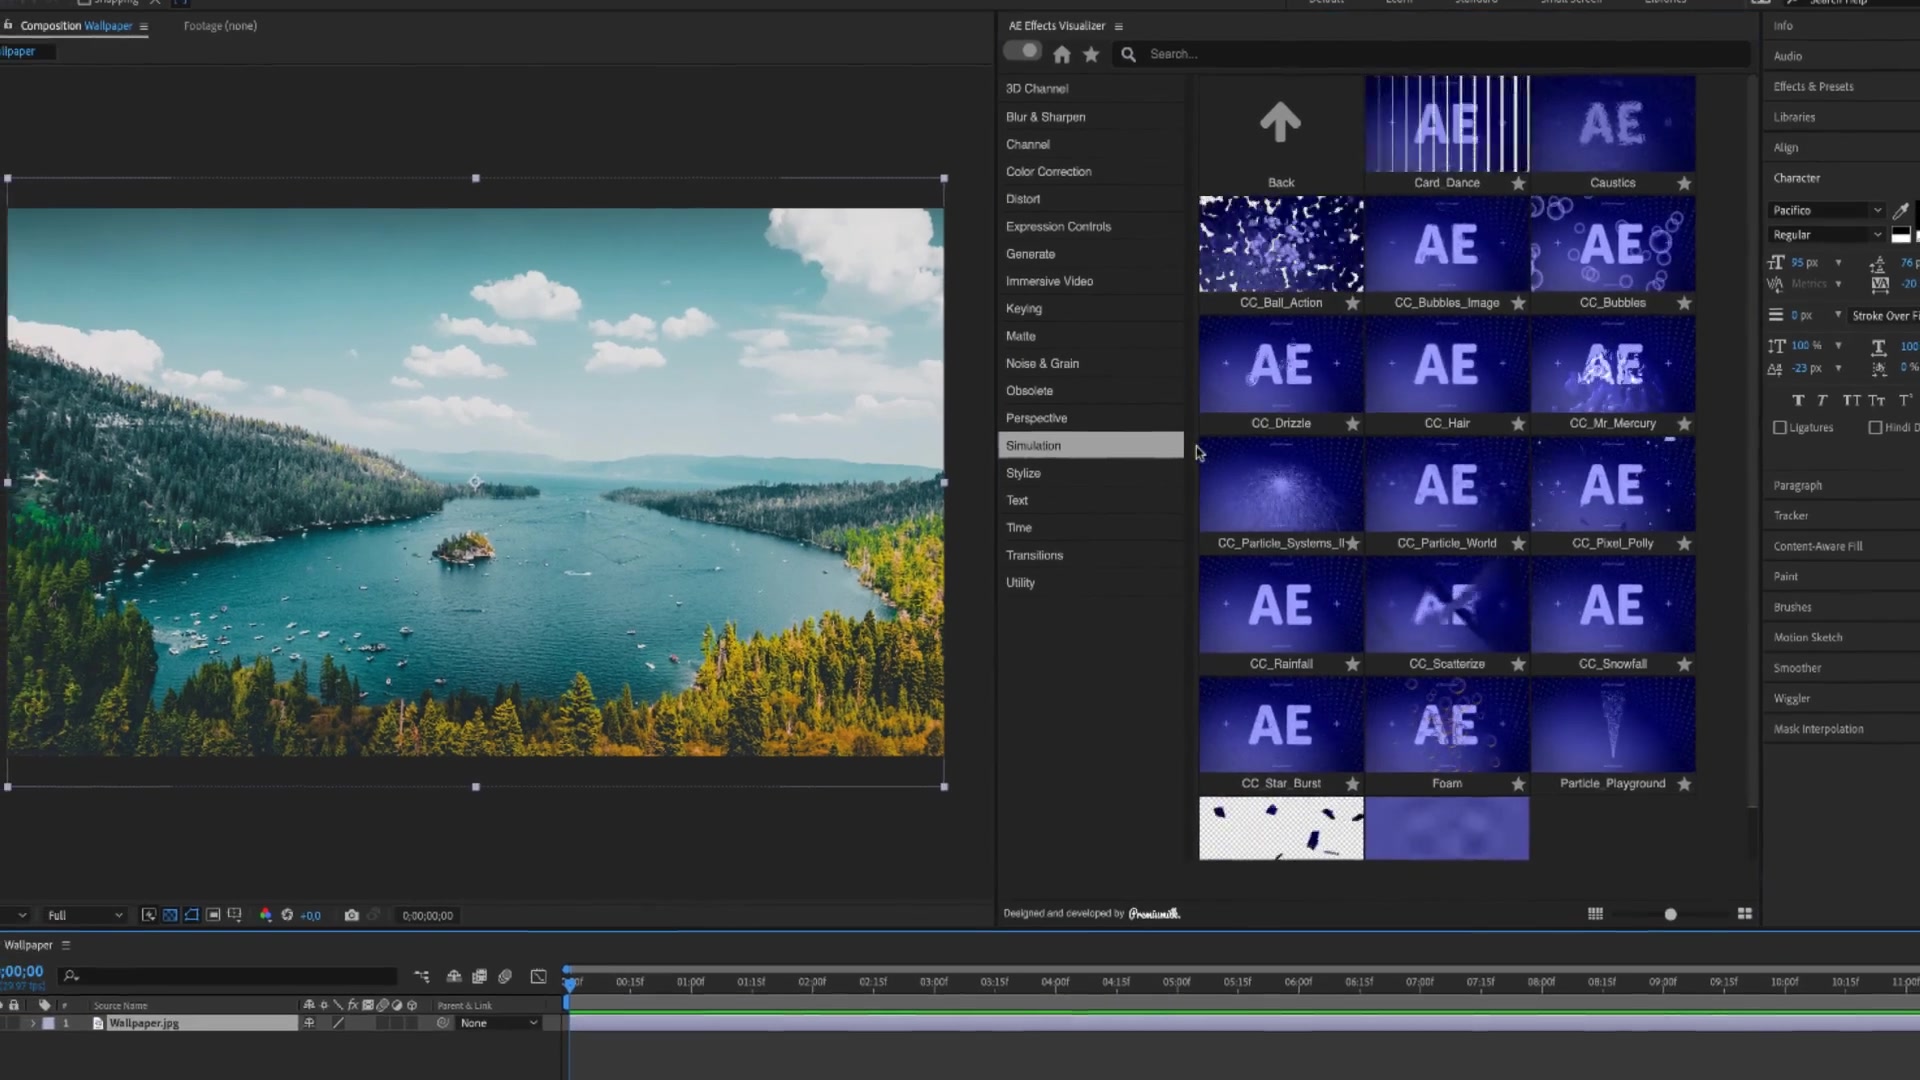Screen dimensions: 1920x1080
Task: Enable the Ligatures checkbox in Character panel
Action: pos(1779,427)
